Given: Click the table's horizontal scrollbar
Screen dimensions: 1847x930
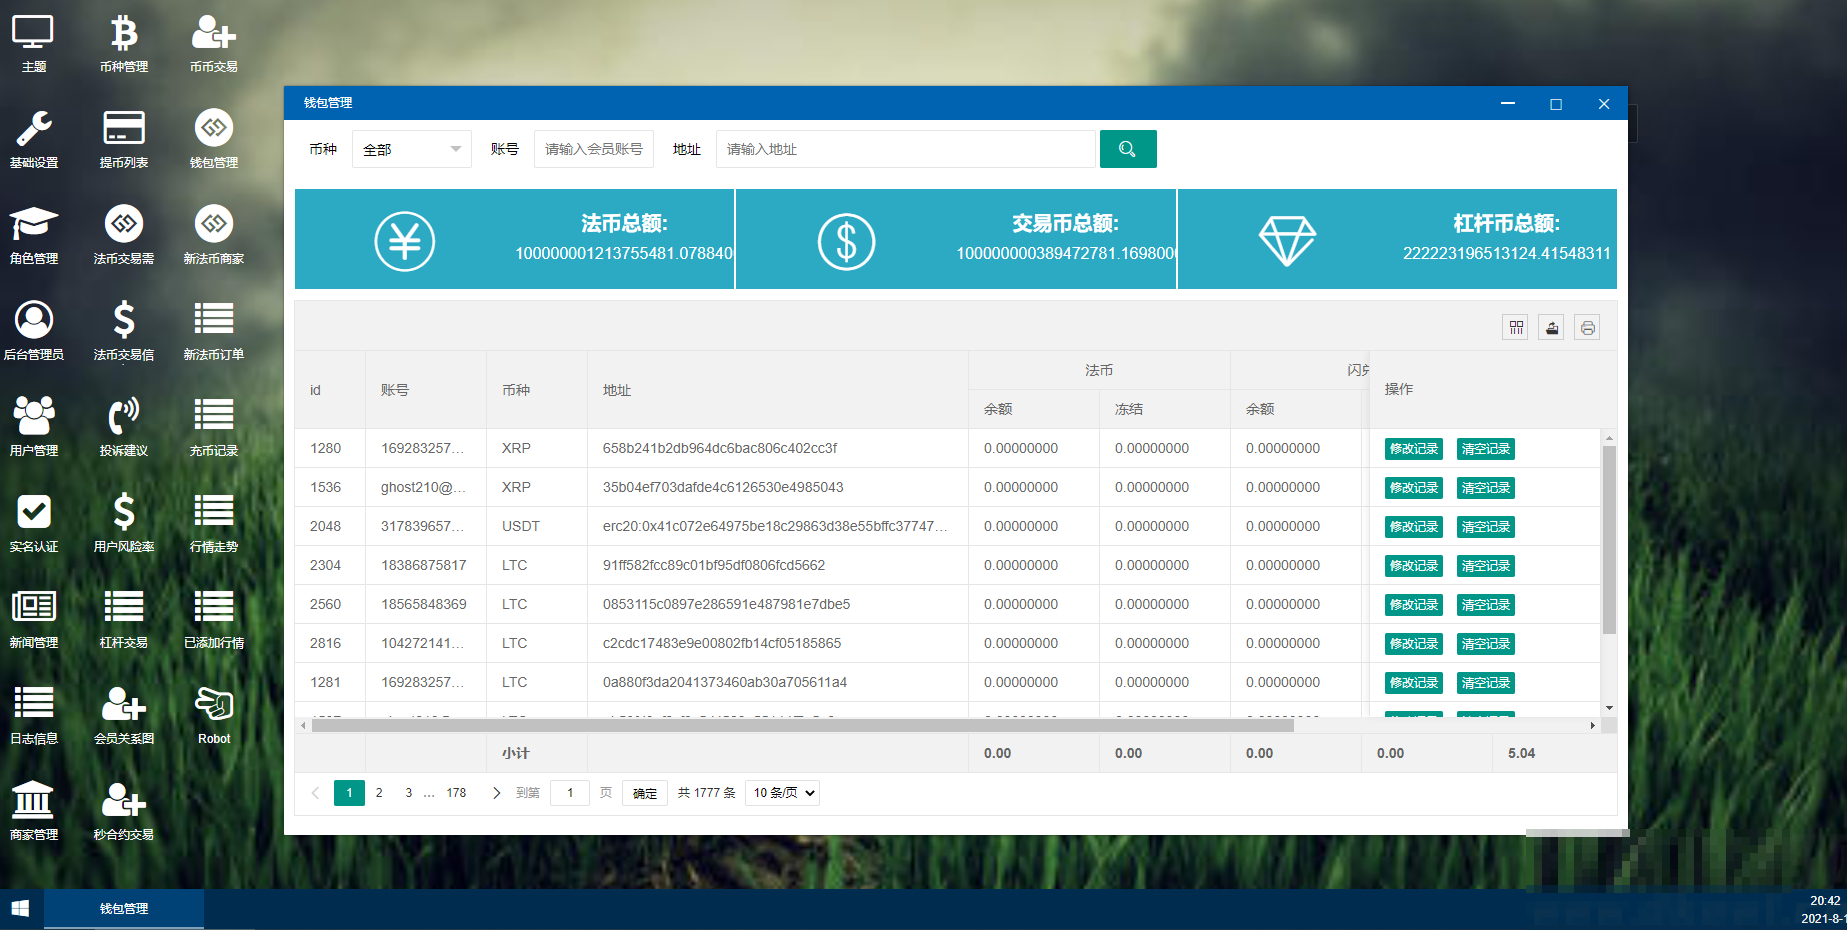Looking at the screenshot, I should (800, 726).
